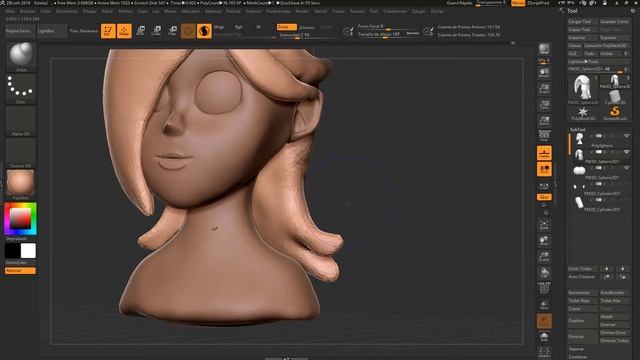Open the Dots stroke type selector

[21, 89]
